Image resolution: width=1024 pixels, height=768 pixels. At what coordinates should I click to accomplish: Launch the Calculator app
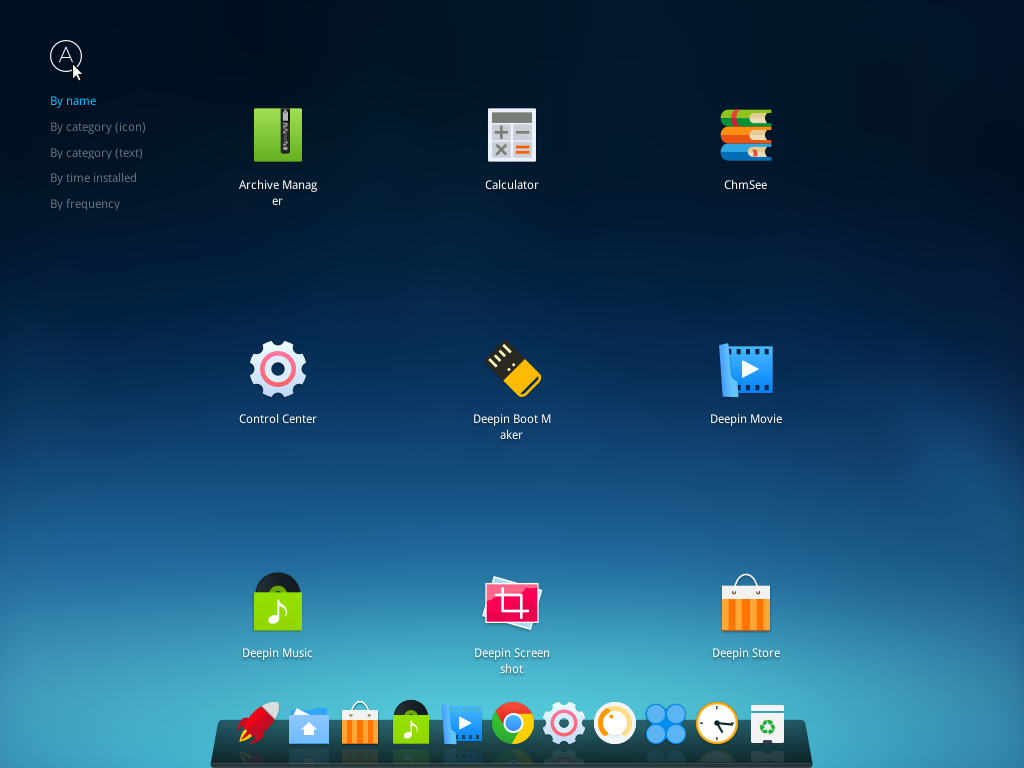[x=512, y=135]
